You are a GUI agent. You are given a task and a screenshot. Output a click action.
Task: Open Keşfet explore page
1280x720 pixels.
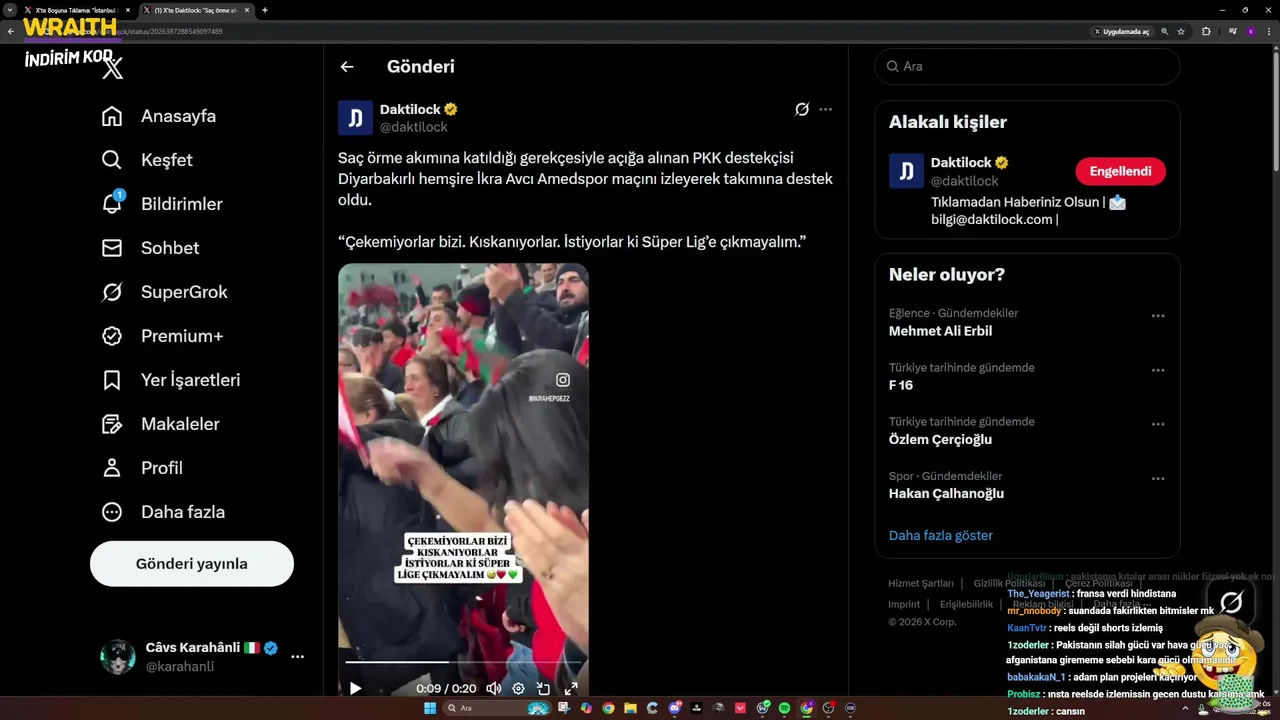[147, 160]
